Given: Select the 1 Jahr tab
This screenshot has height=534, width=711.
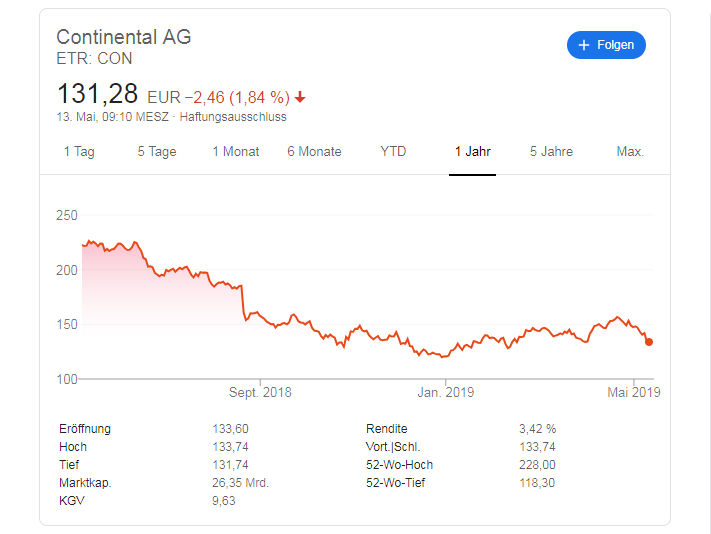Looking at the screenshot, I should point(472,151).
